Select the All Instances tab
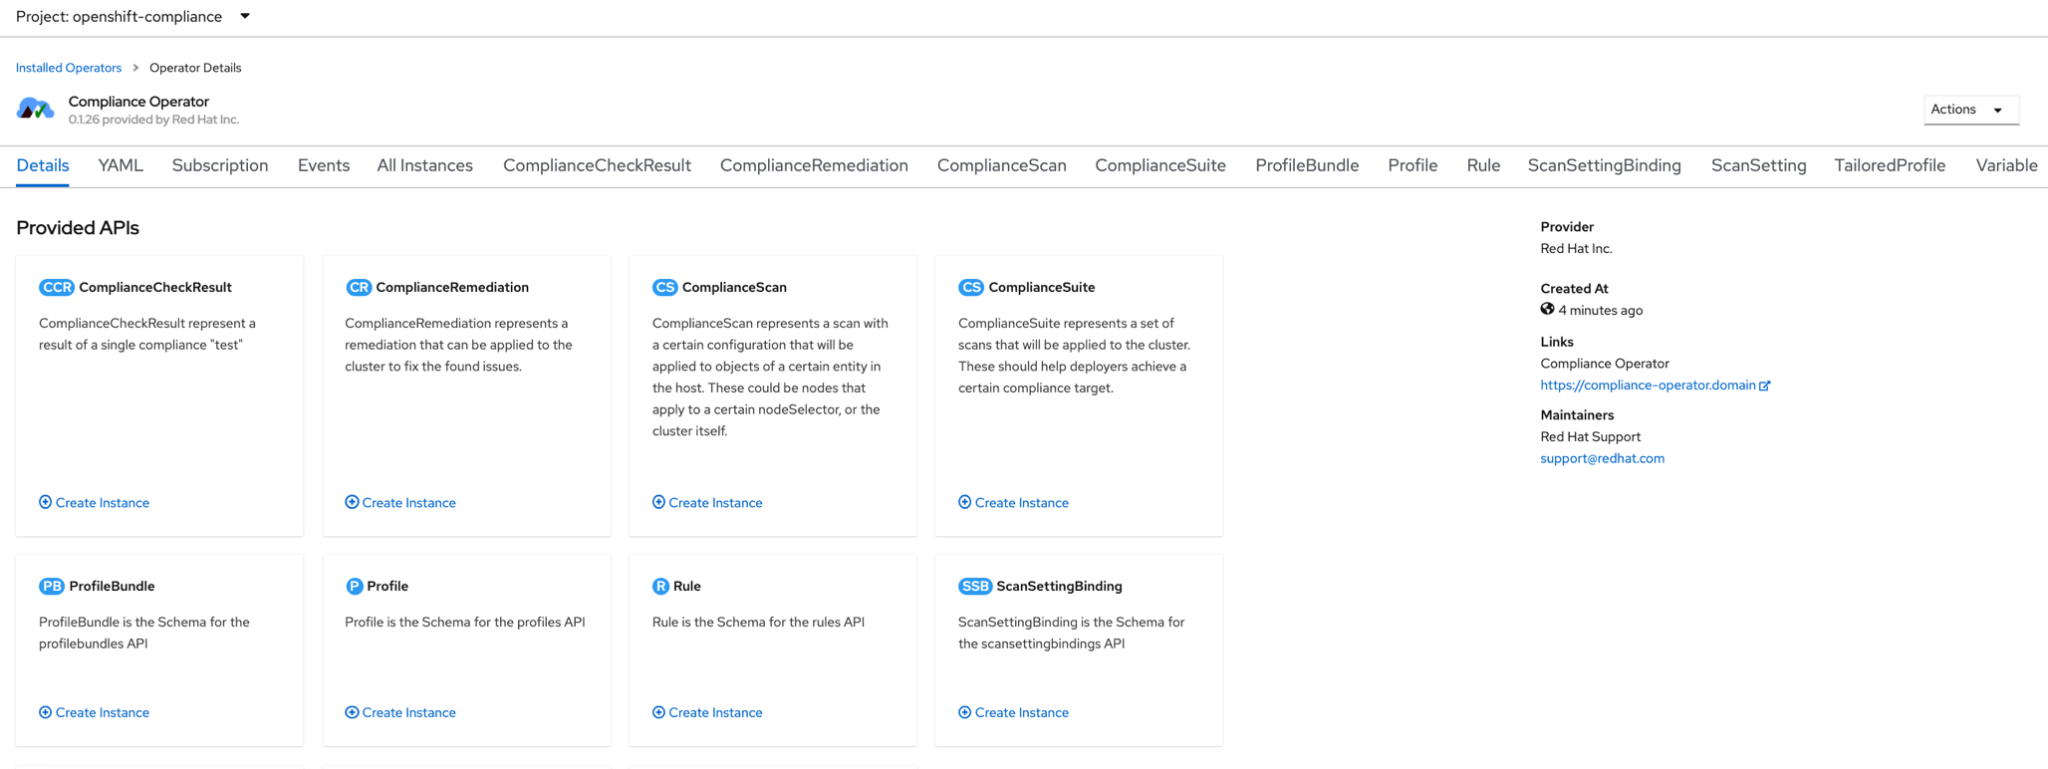The height and width of the screenshot is (769, 2048). pos(424,166)
